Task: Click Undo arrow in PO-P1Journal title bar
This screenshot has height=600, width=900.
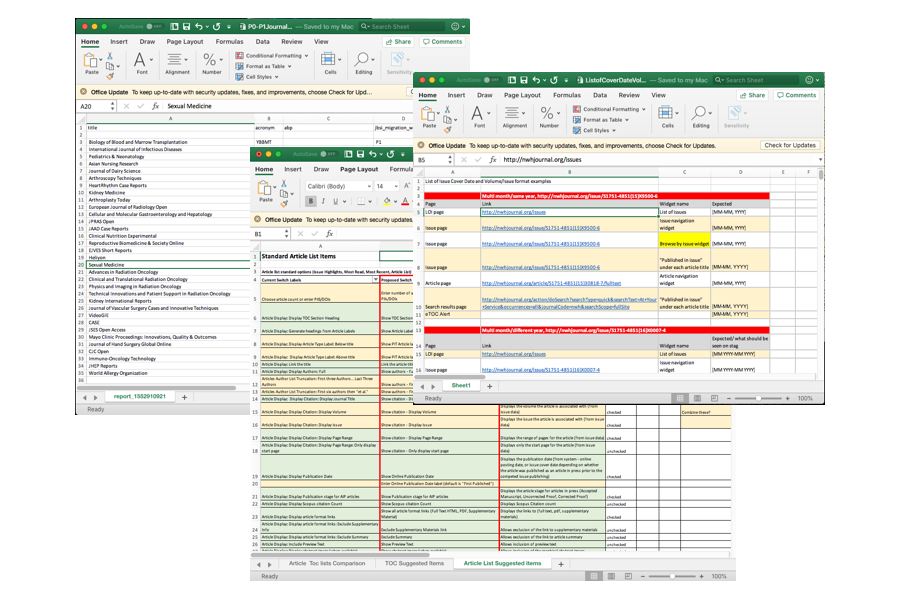Action: pos(200,26)
